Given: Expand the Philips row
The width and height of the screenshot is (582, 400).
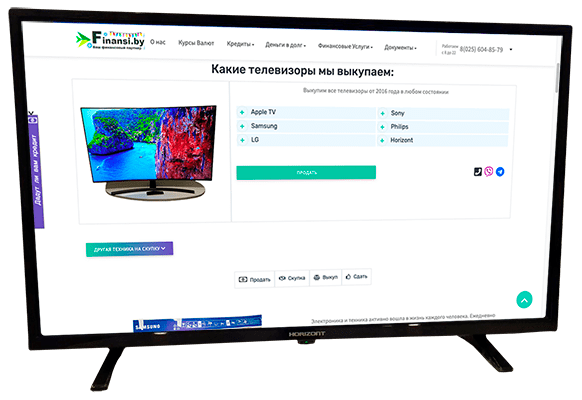Looking at the screenshot, I should click(x=443, y=127).
